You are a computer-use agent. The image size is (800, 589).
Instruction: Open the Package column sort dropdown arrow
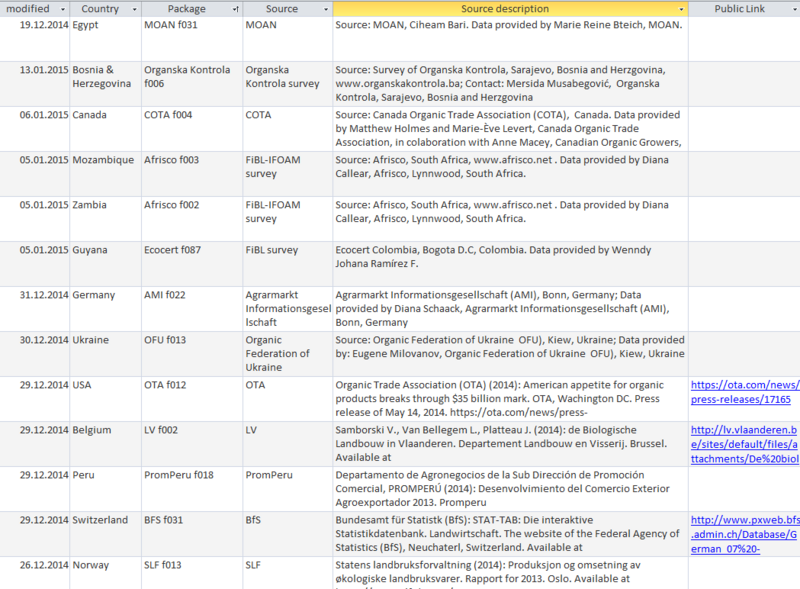236,9
